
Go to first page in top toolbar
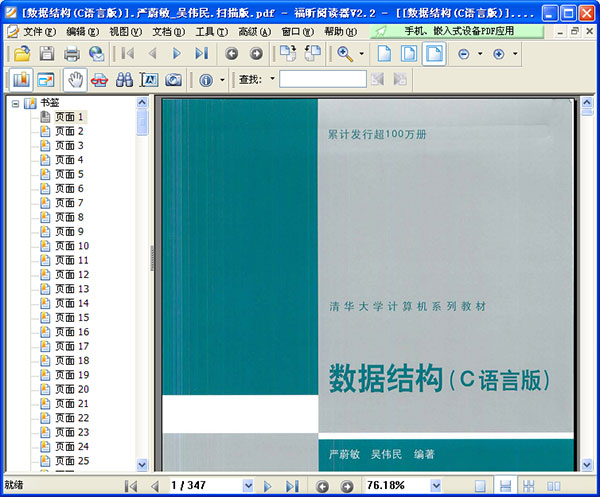tap(128, 54)
